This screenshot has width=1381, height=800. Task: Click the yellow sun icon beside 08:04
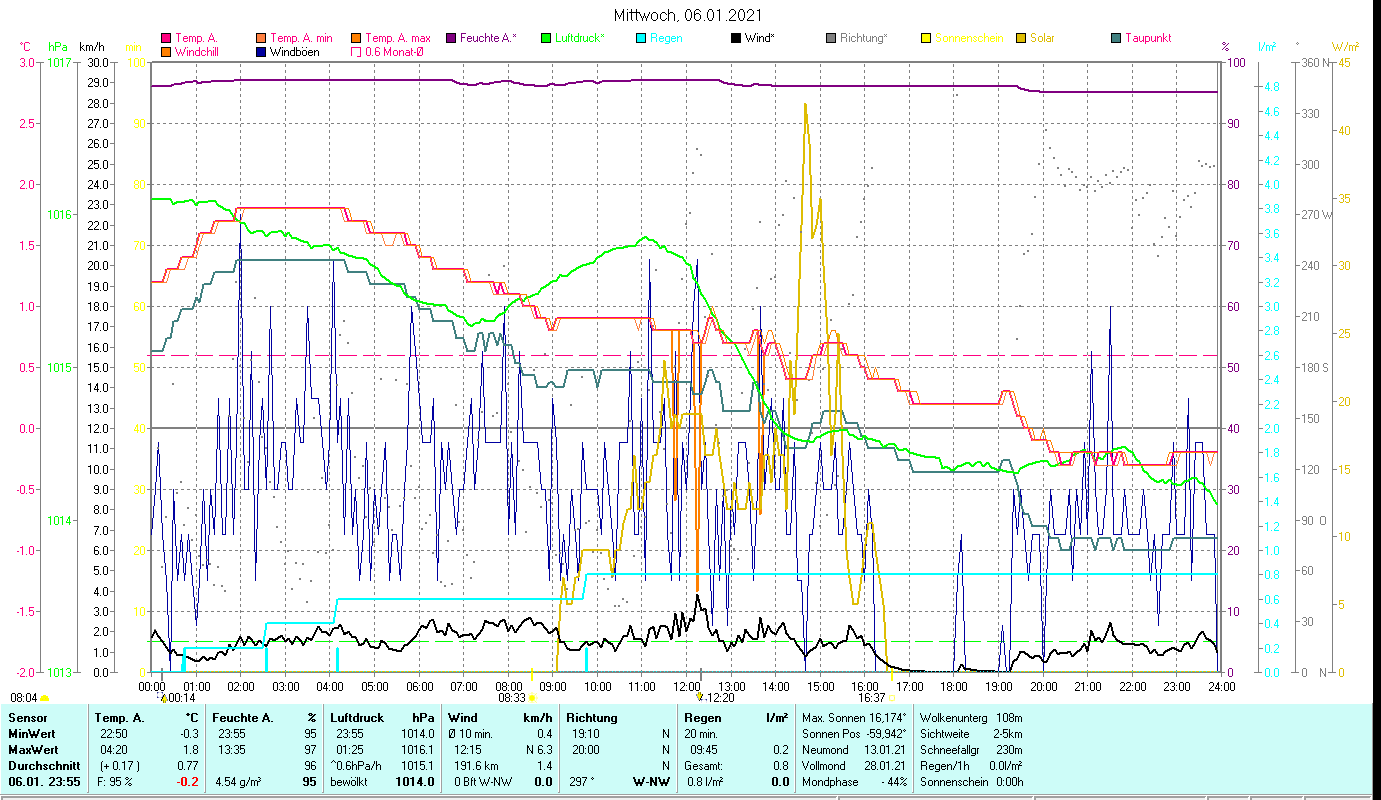pos(45,698)
